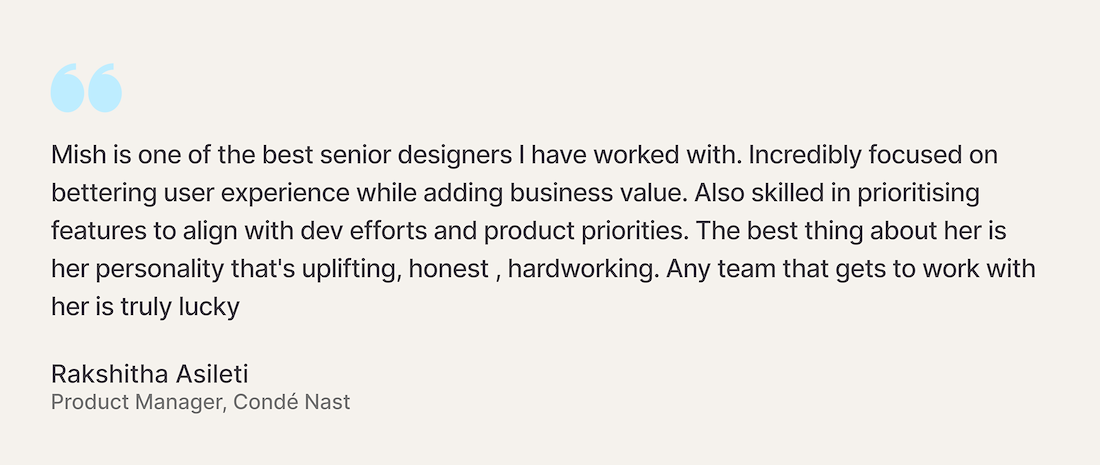
Task: Click the name Rakshitha Asileti
Action: 149,375
